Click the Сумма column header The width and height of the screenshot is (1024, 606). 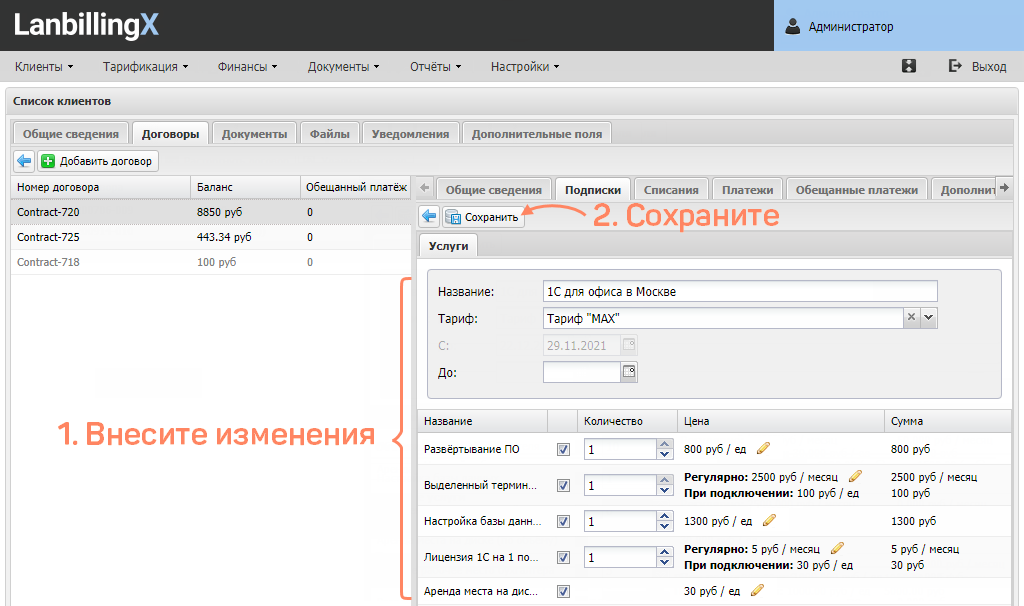coord(947,421)
